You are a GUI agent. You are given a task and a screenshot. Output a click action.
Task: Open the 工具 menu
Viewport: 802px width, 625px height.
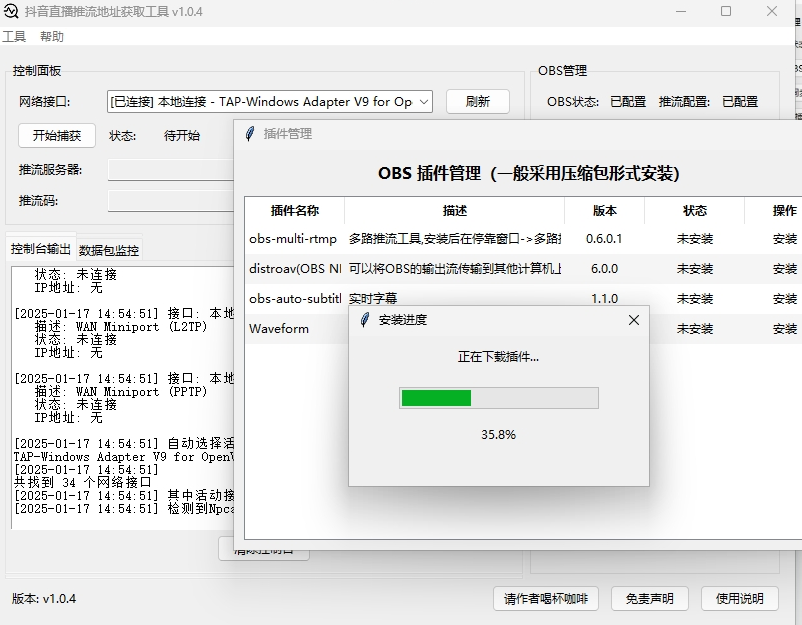point(14,36)
